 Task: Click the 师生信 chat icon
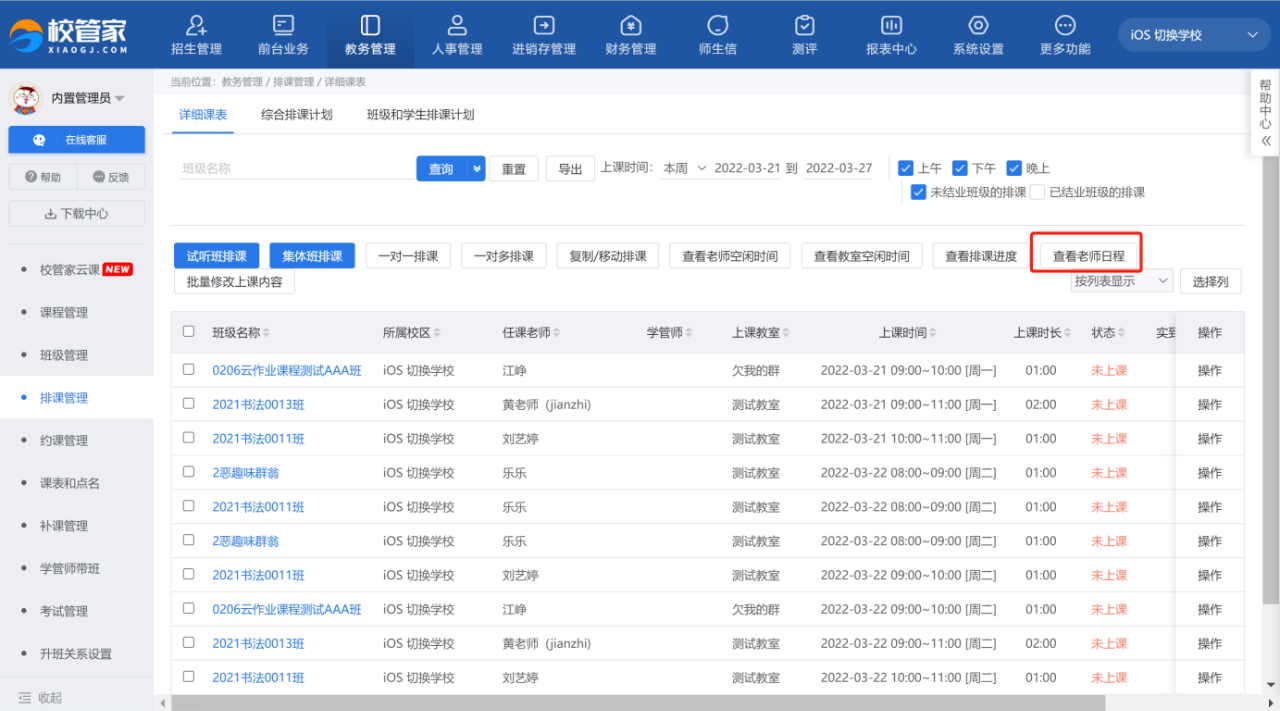tap(717, 25)
